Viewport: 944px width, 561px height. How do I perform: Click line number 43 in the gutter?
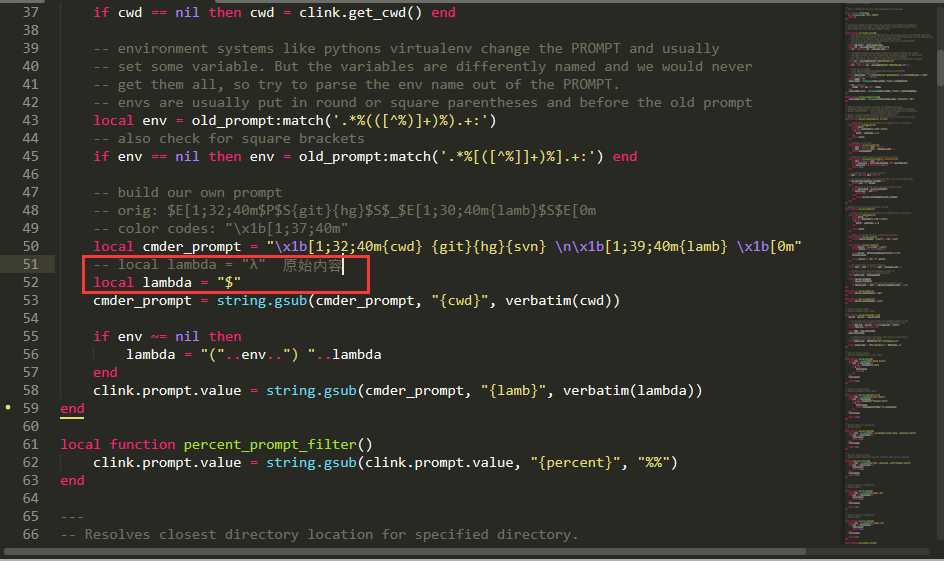tap(31, 120)
